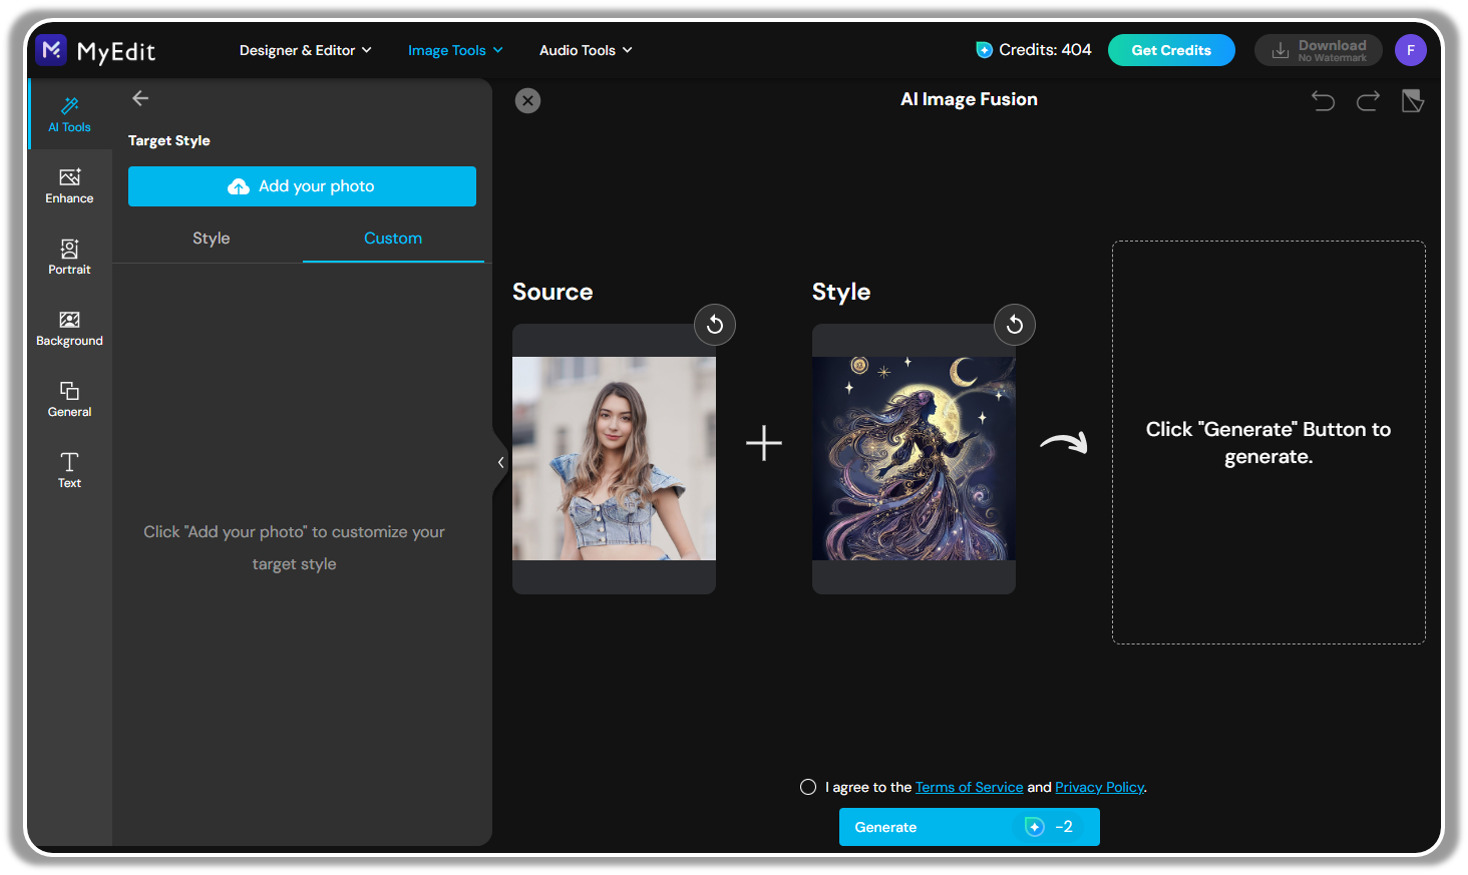The height and width of the screenshot is (875, 1468).
Task: Click the Source portrait thumbnail
Action: pos(613,458)
